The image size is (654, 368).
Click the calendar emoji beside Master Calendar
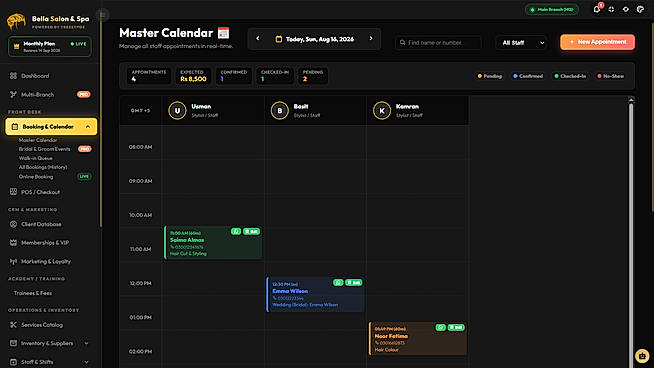[x=223, y=33]
